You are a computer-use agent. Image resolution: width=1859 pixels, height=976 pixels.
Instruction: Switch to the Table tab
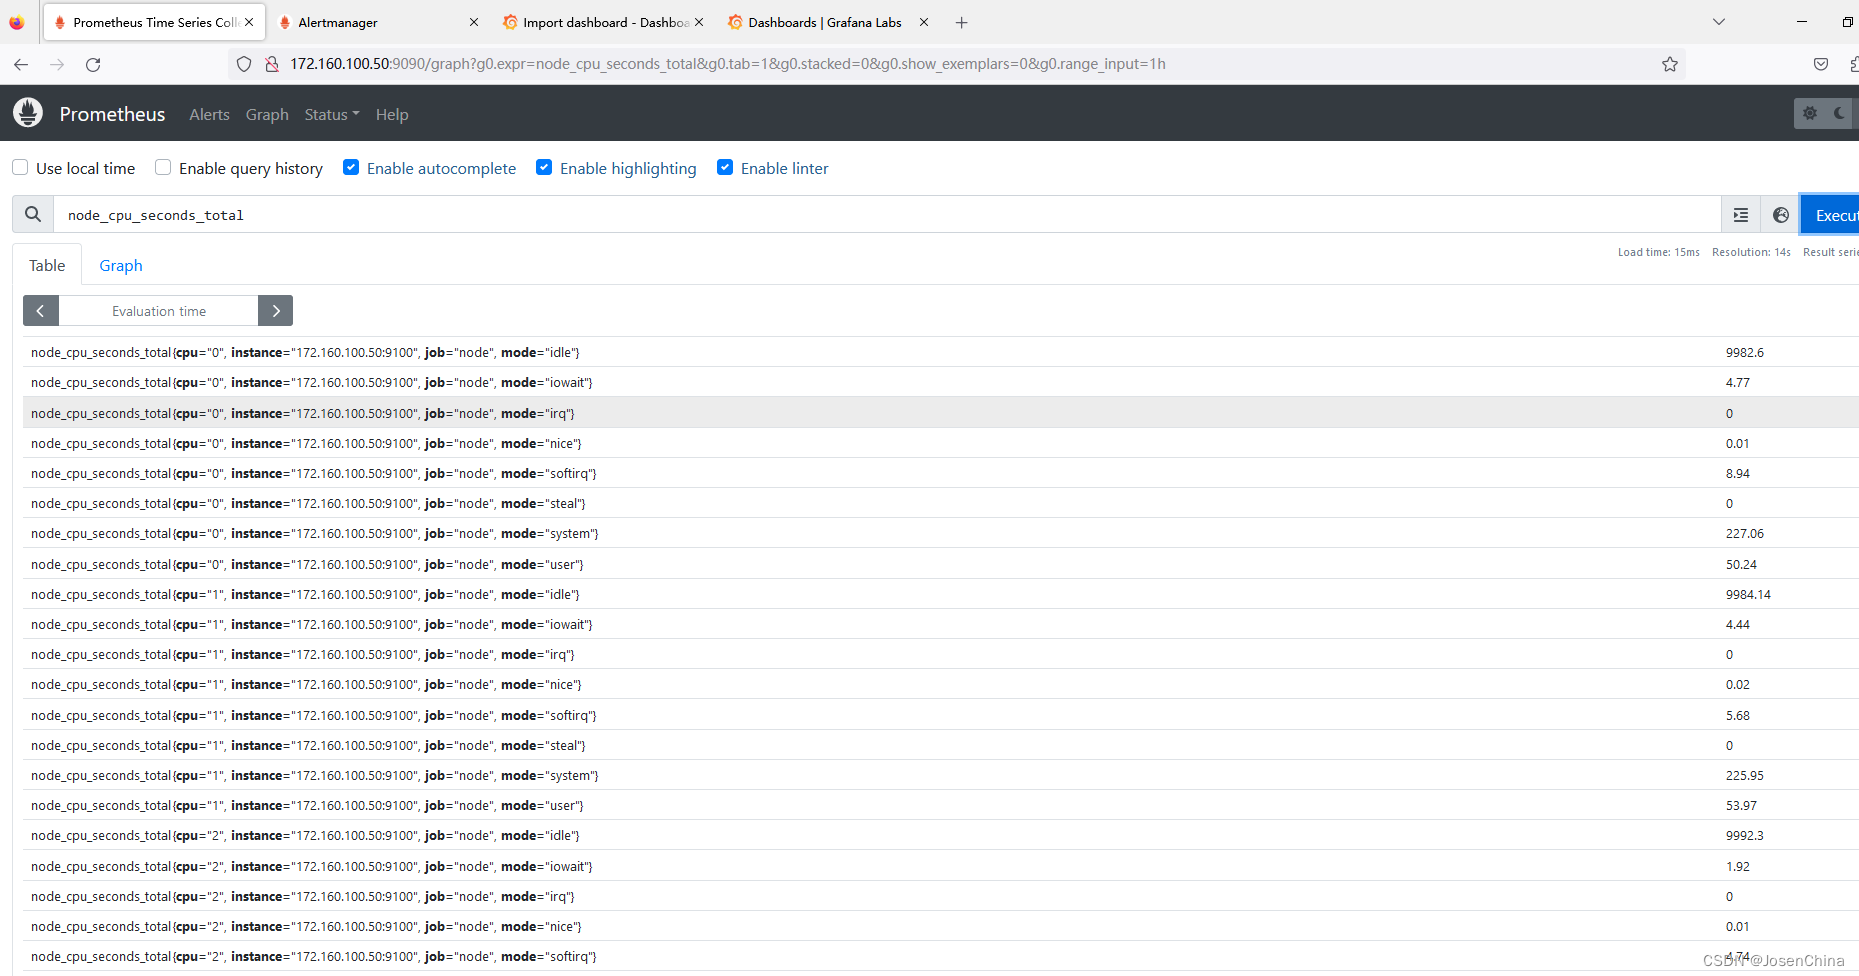(47, 265)
